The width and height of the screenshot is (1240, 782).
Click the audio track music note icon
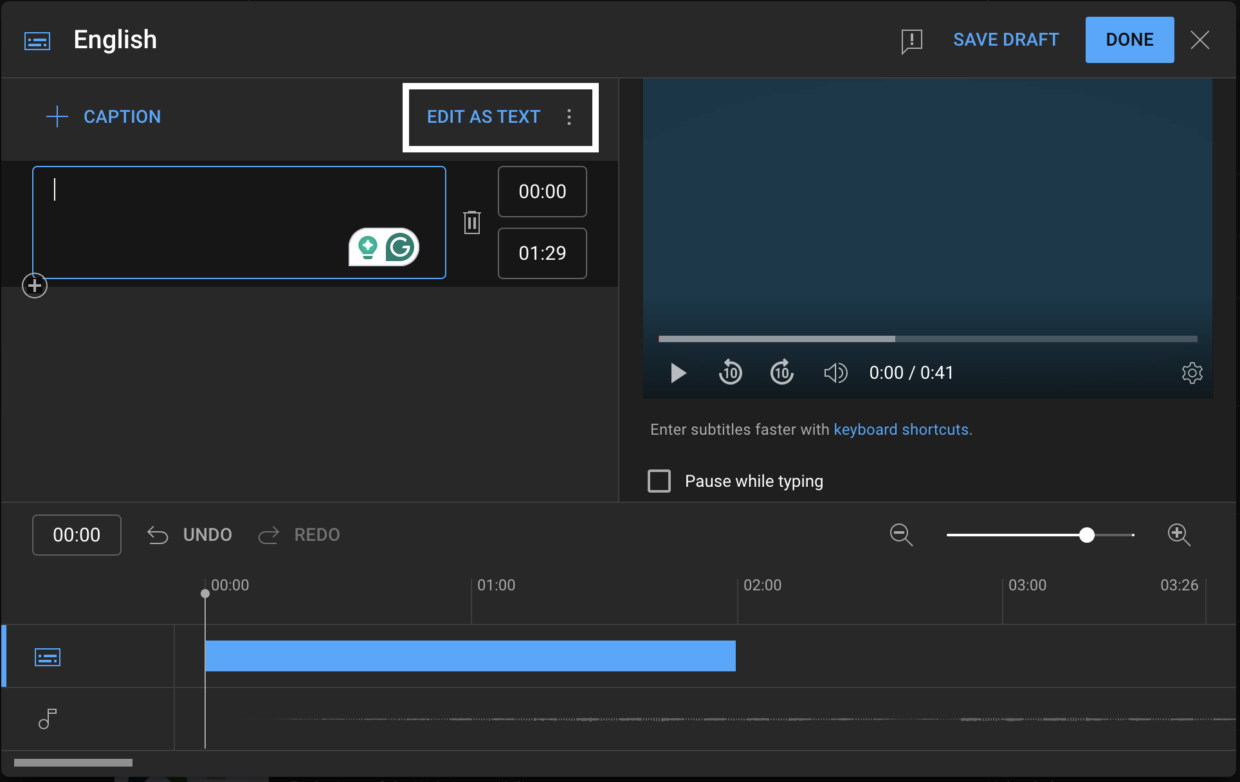tap(46, 719)
